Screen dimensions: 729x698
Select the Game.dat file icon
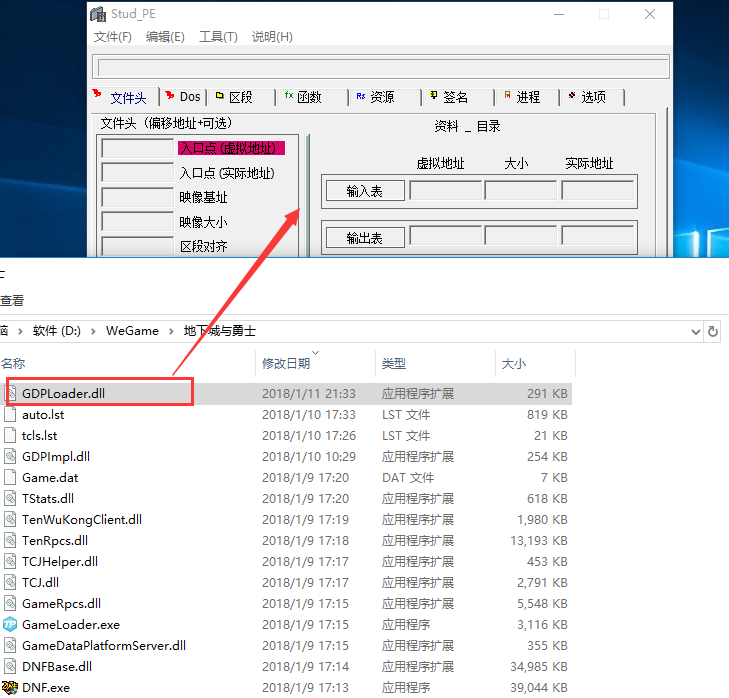click(x=10, y=477)
